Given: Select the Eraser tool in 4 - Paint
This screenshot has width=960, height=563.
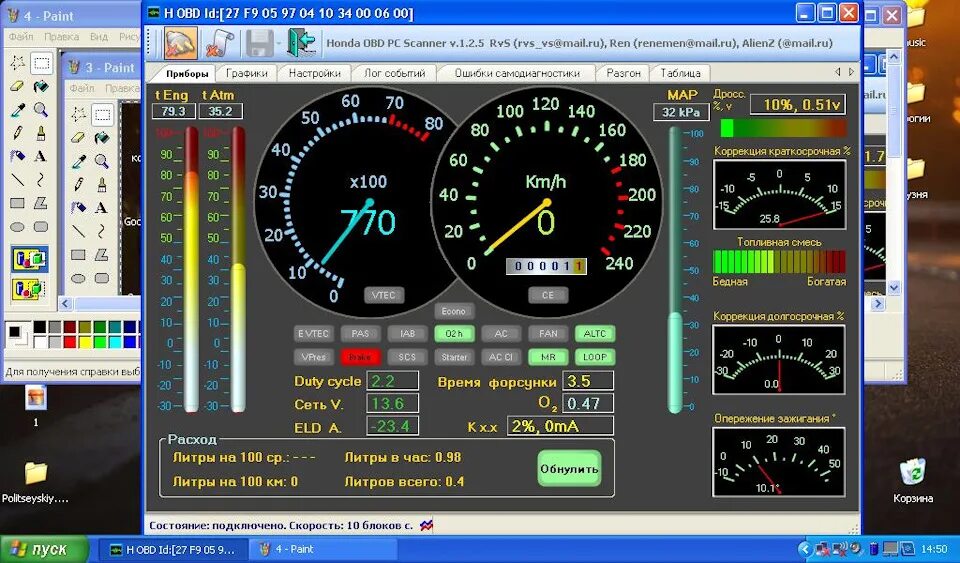Looking at the screenshot, I should click(17, 86).
